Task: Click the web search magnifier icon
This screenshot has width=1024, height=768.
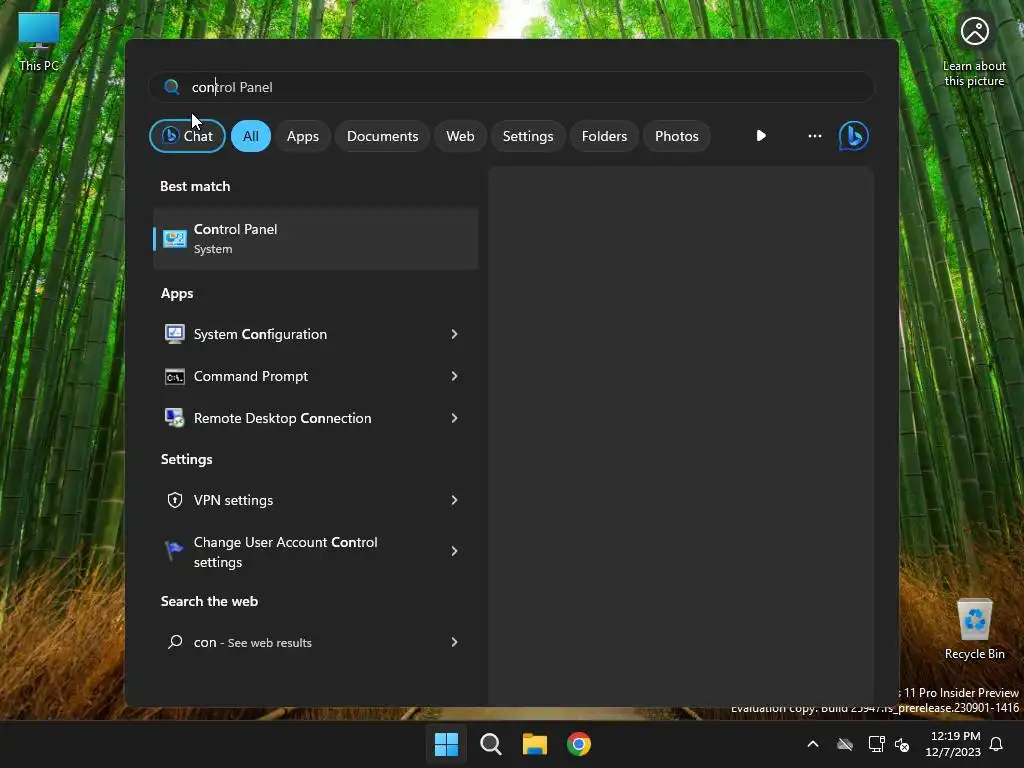Action: tap(174, 642)
